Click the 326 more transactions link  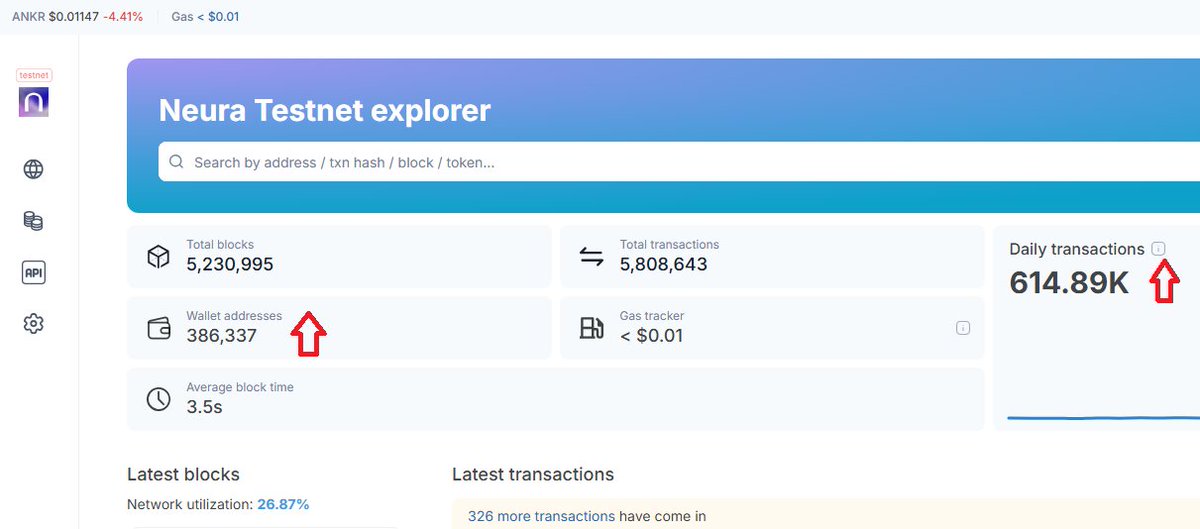coord(541,516)
